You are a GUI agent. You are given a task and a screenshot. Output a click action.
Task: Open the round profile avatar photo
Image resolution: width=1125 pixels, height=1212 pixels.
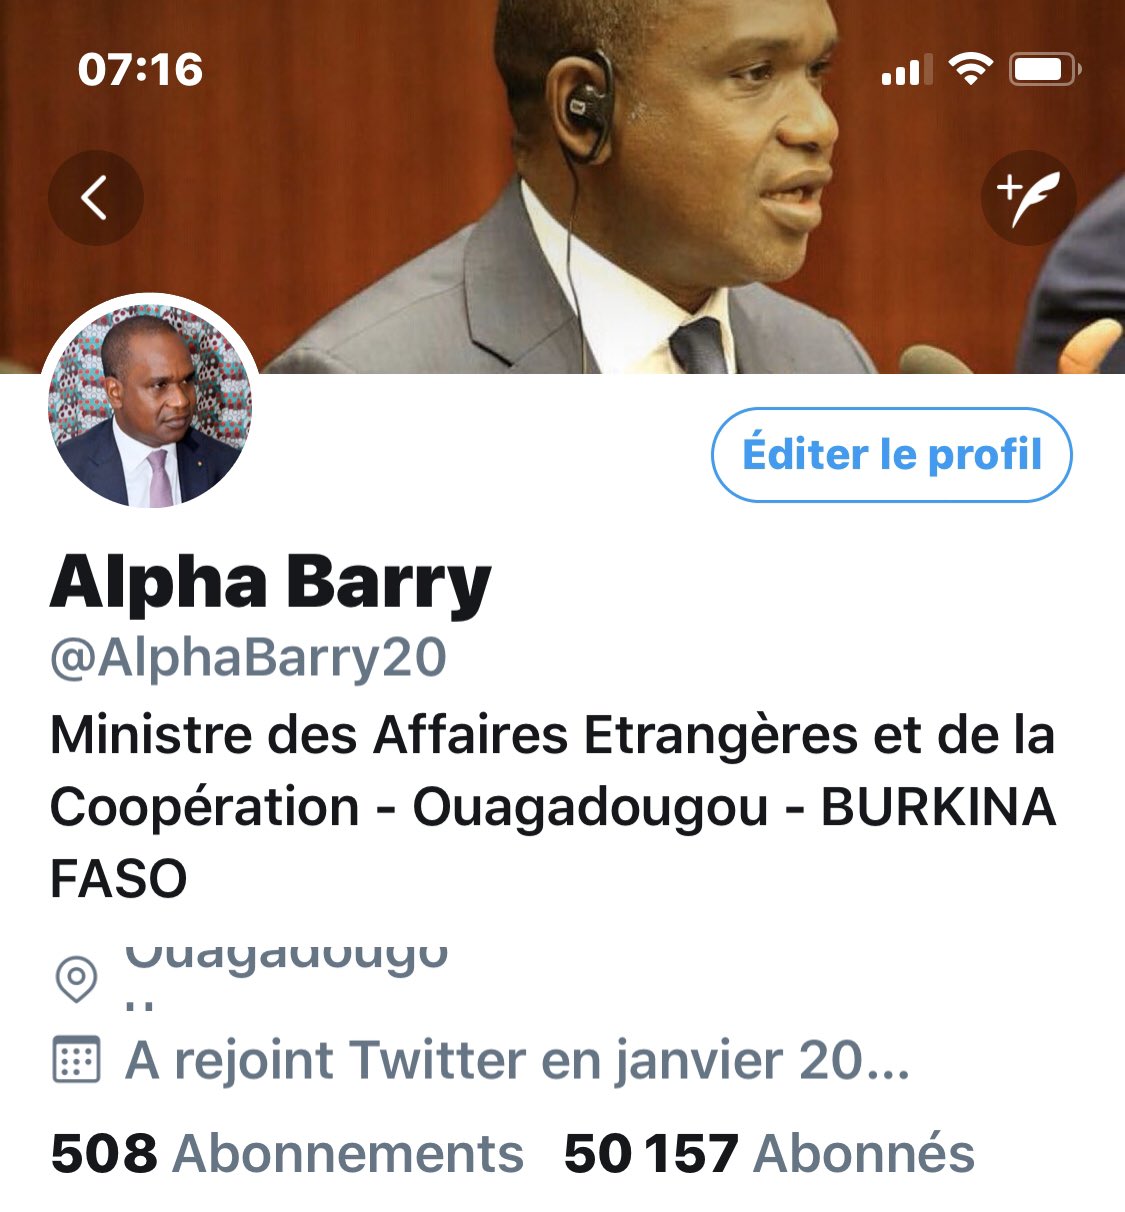click(x=150, y=405)
